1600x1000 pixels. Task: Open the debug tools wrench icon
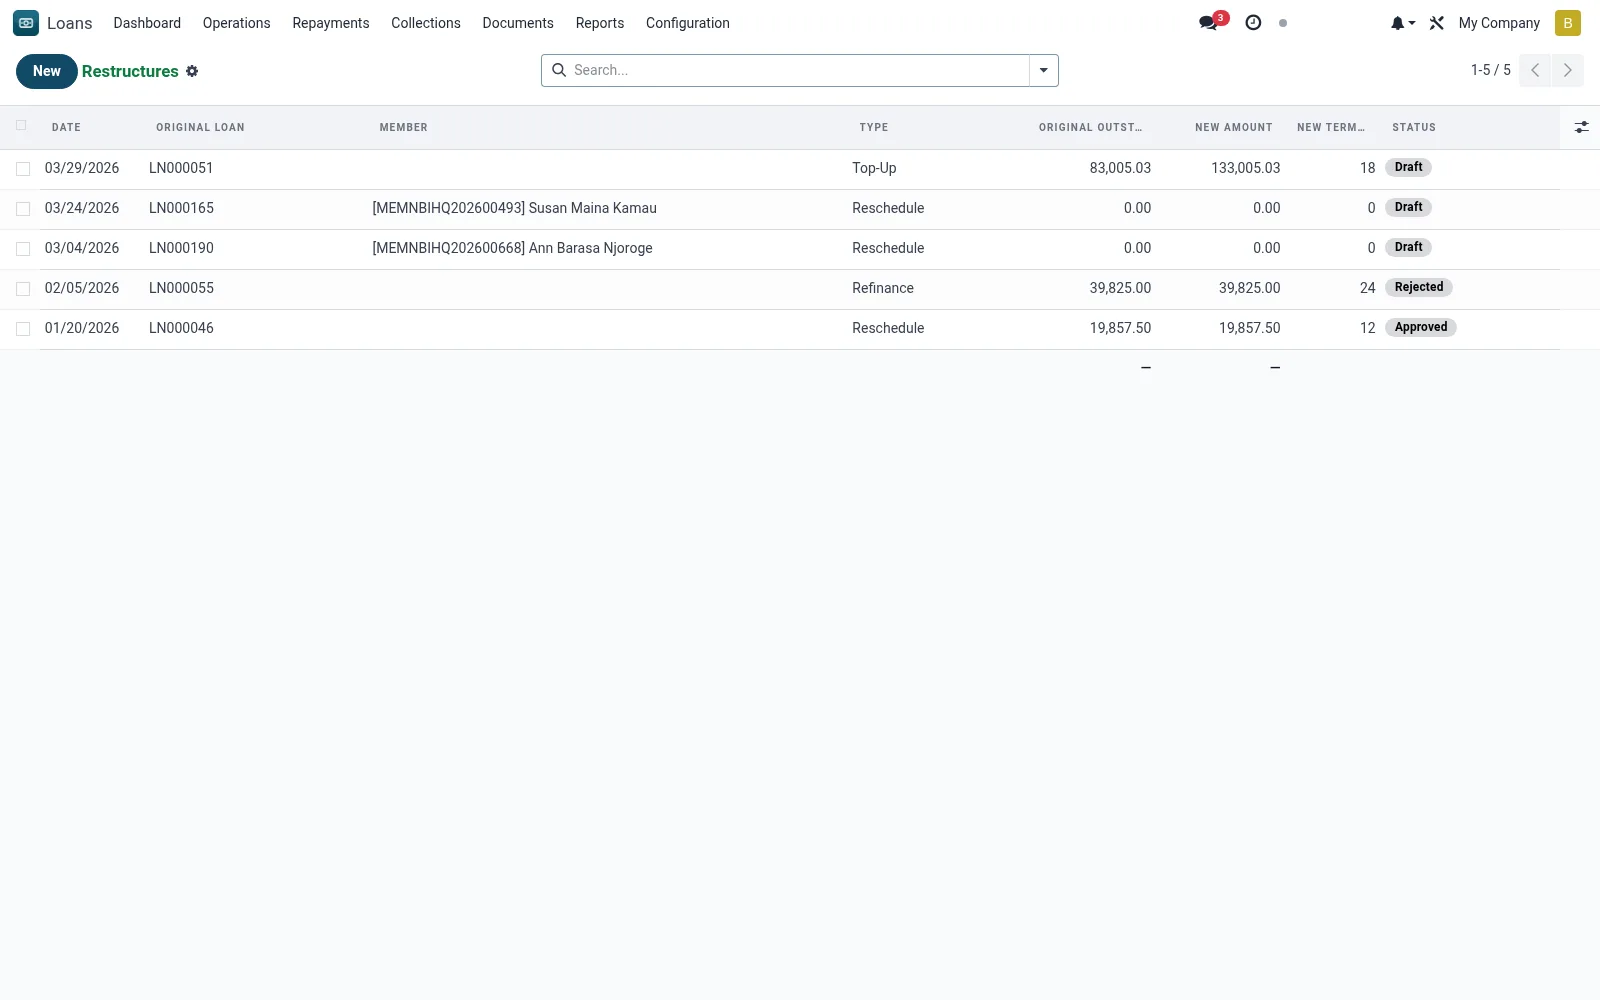click(x=1437, y=23)
